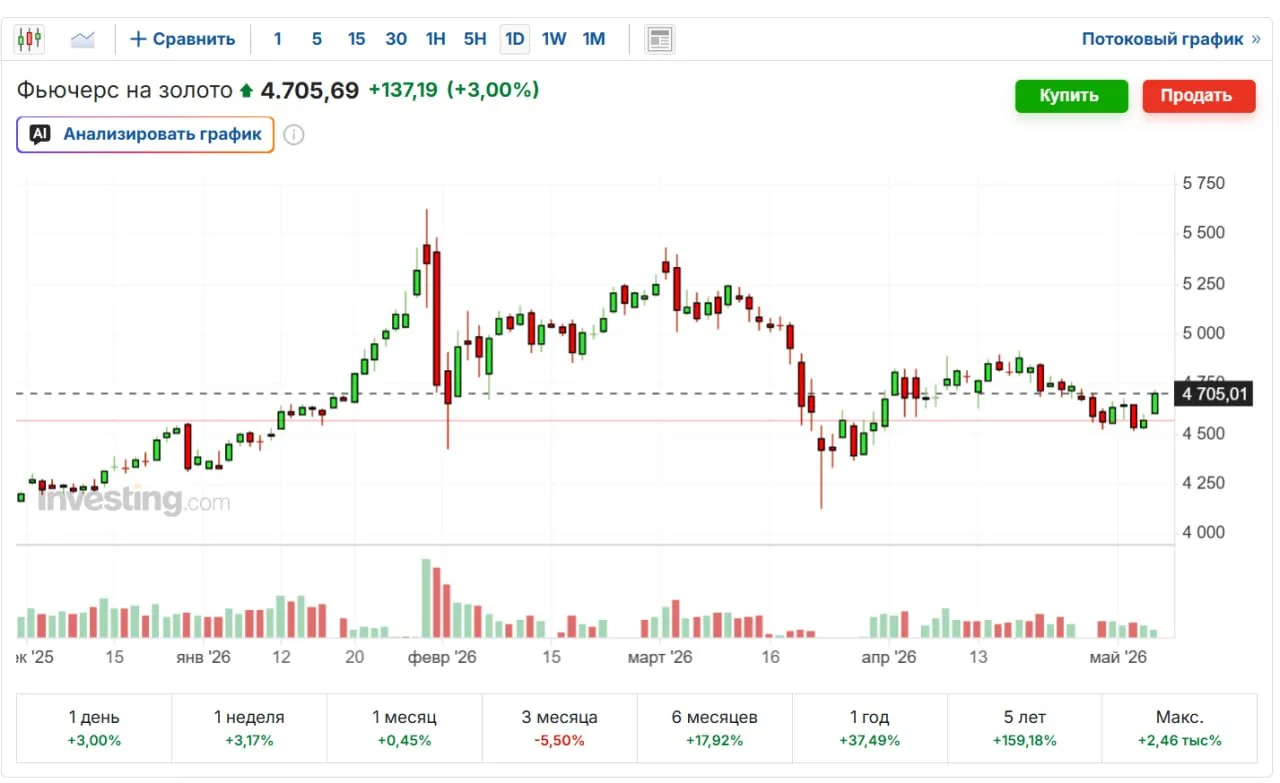Viewport: 1280px width, 783px height.
Task: Click the red Продать button
Action: coord(1198,96)
